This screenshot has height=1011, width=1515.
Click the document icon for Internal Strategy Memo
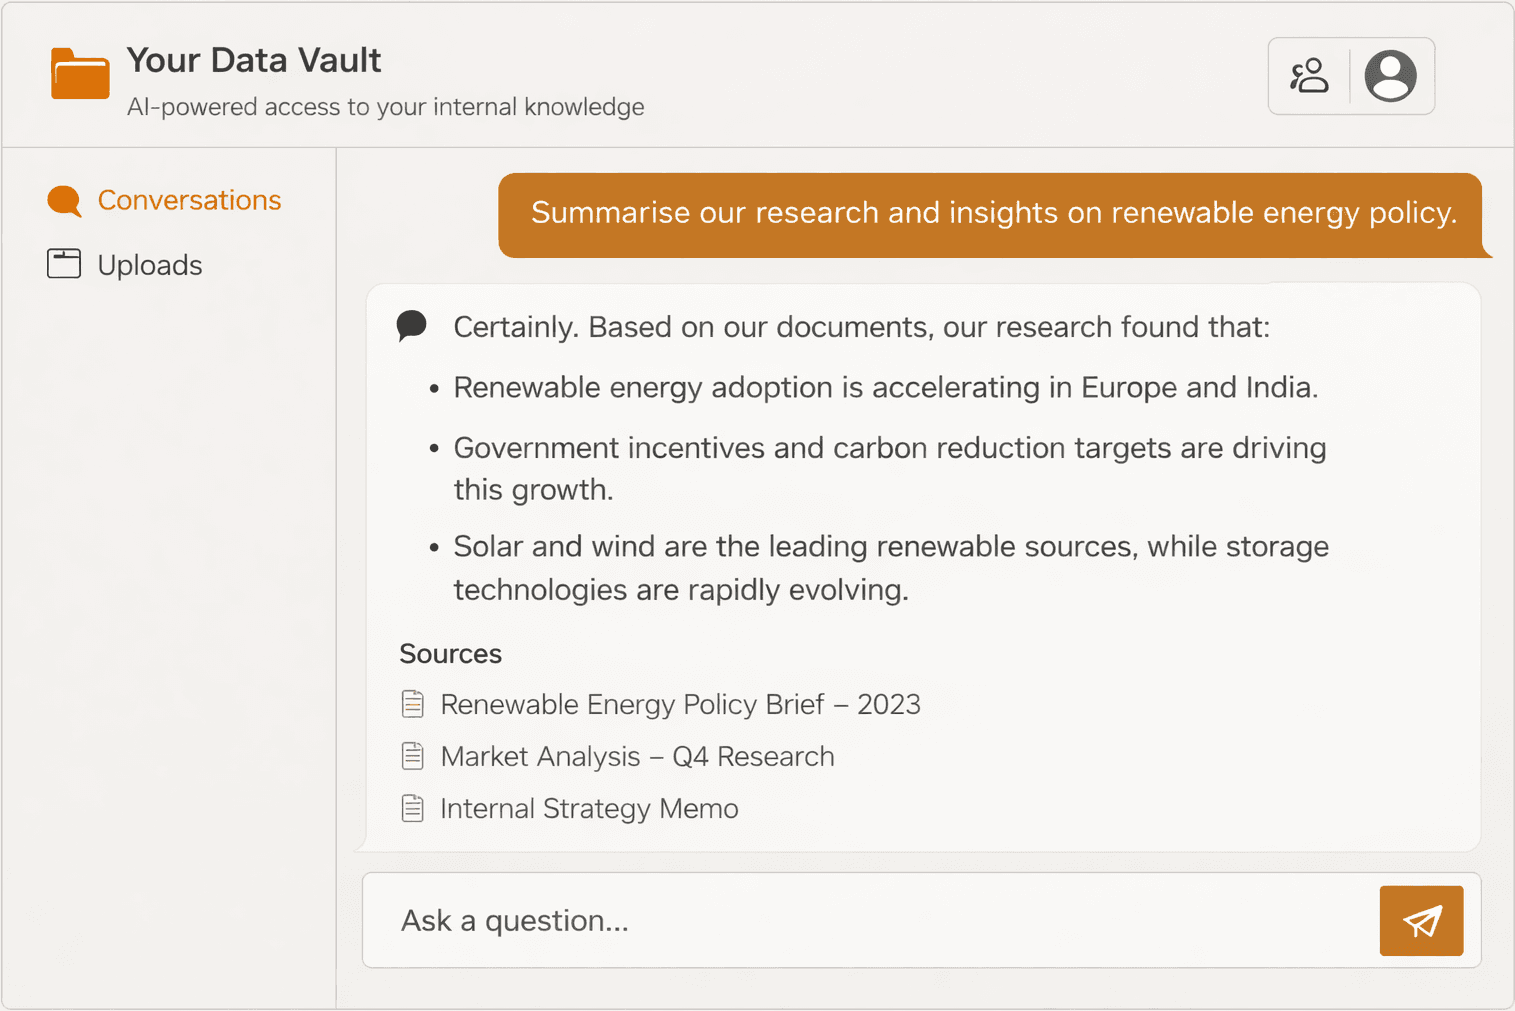(x=413, y=808)
